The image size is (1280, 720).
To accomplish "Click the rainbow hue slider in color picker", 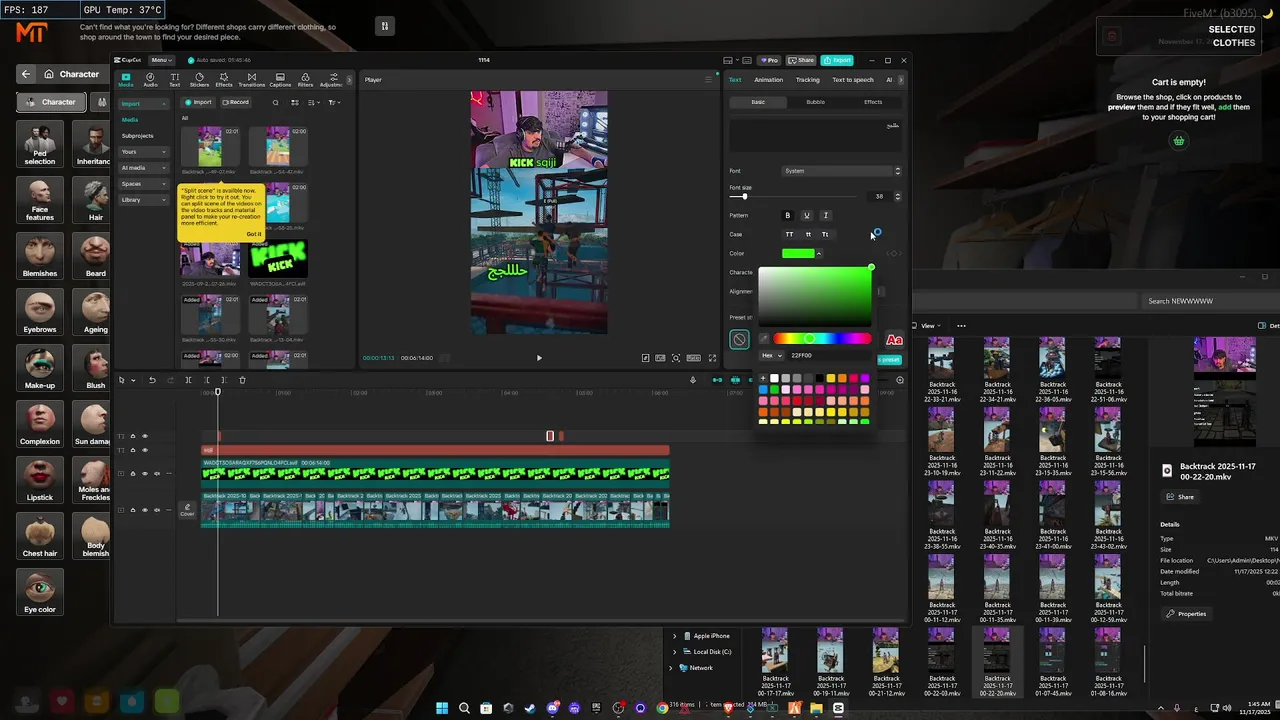I will (x=822, y=339).
